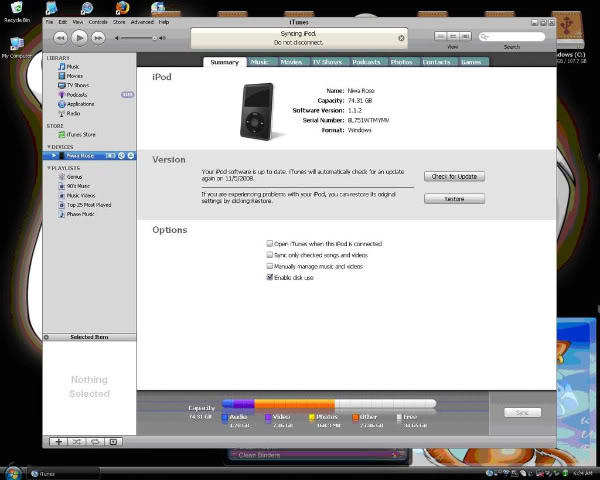The image size is (600, 480).
Task: Eject the Niwa Rose iPod
Action: 131,155
